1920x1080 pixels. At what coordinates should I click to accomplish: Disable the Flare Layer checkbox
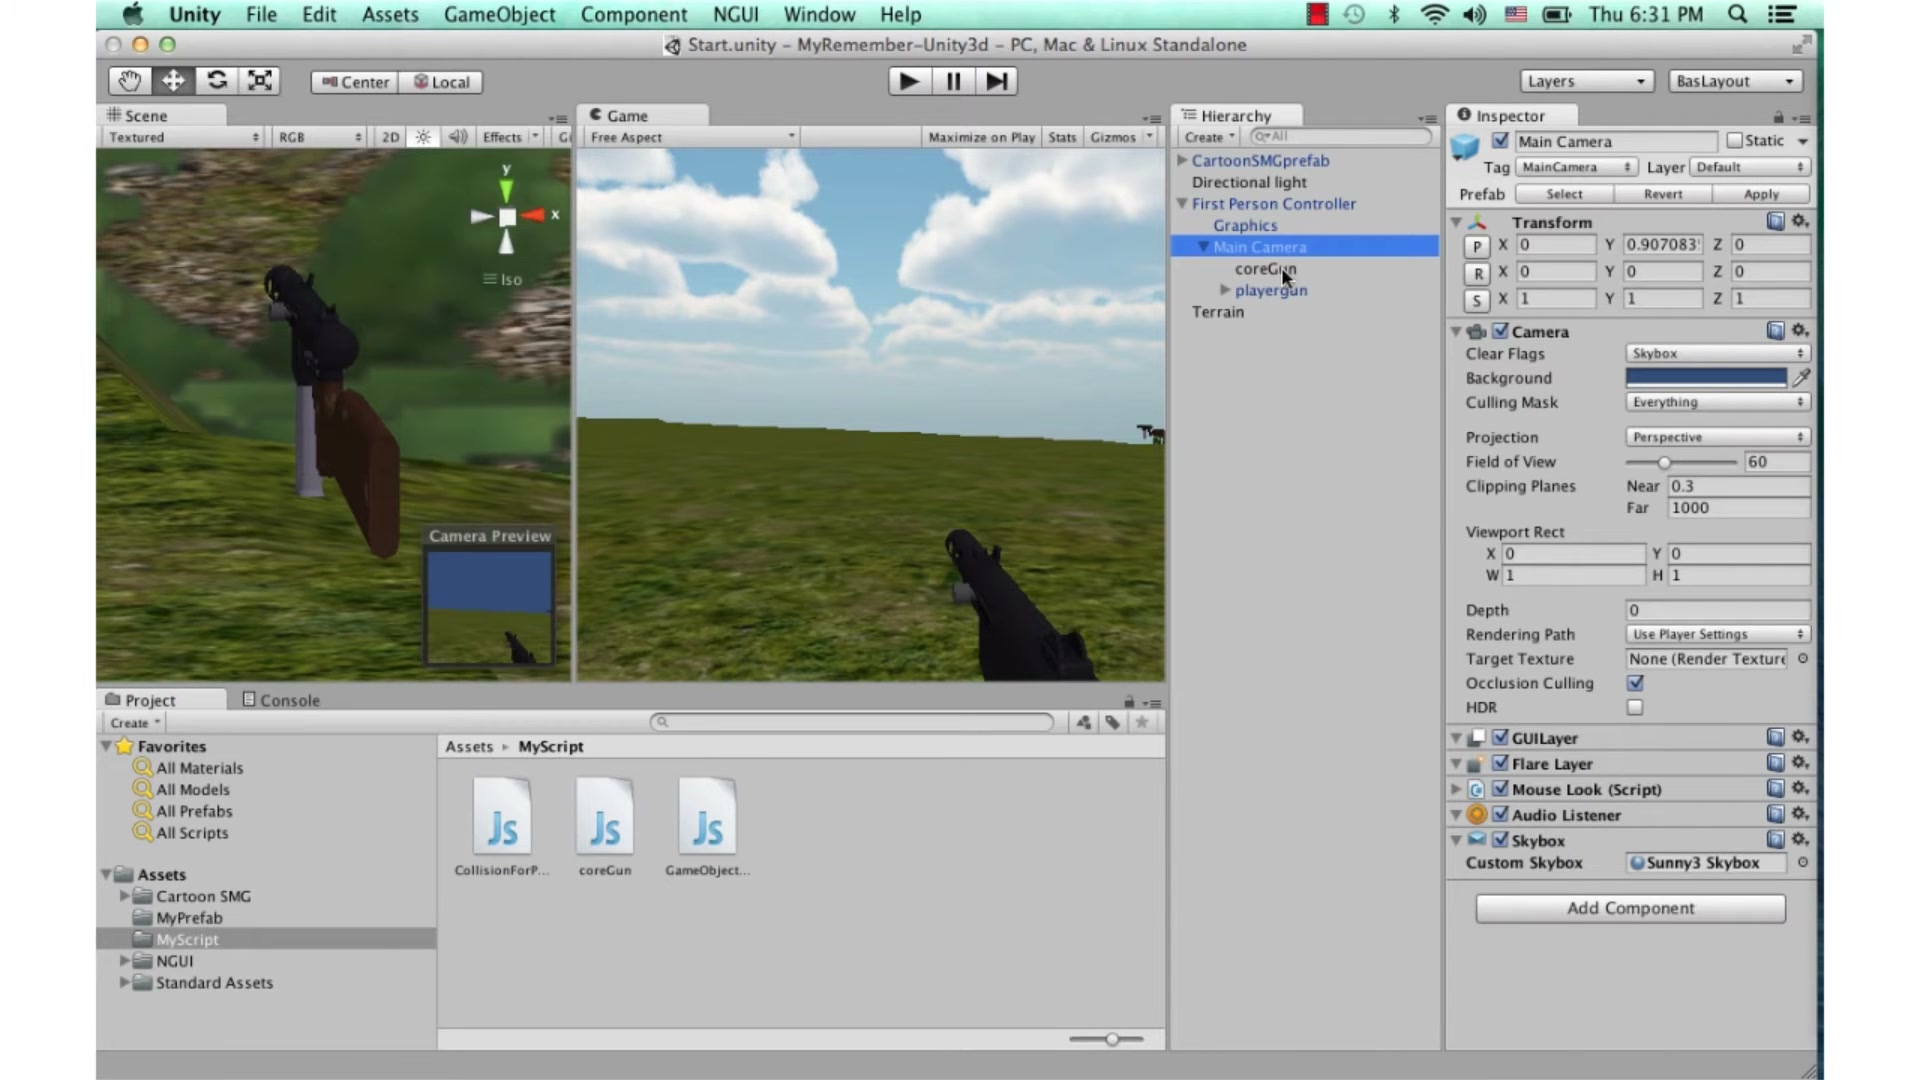tap(1500, 763)
